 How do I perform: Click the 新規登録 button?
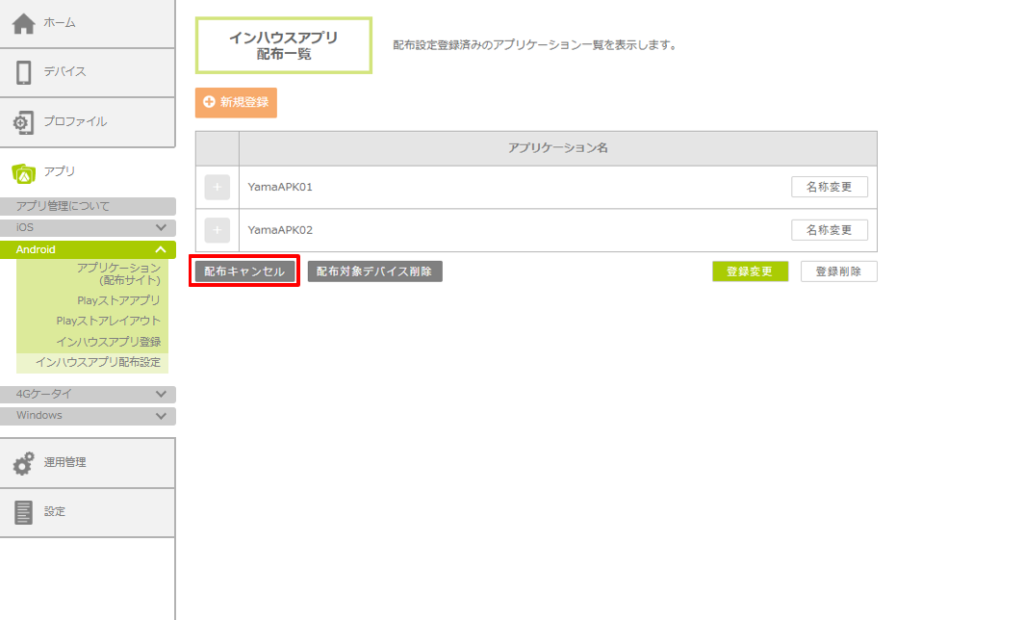click(236, 102)
